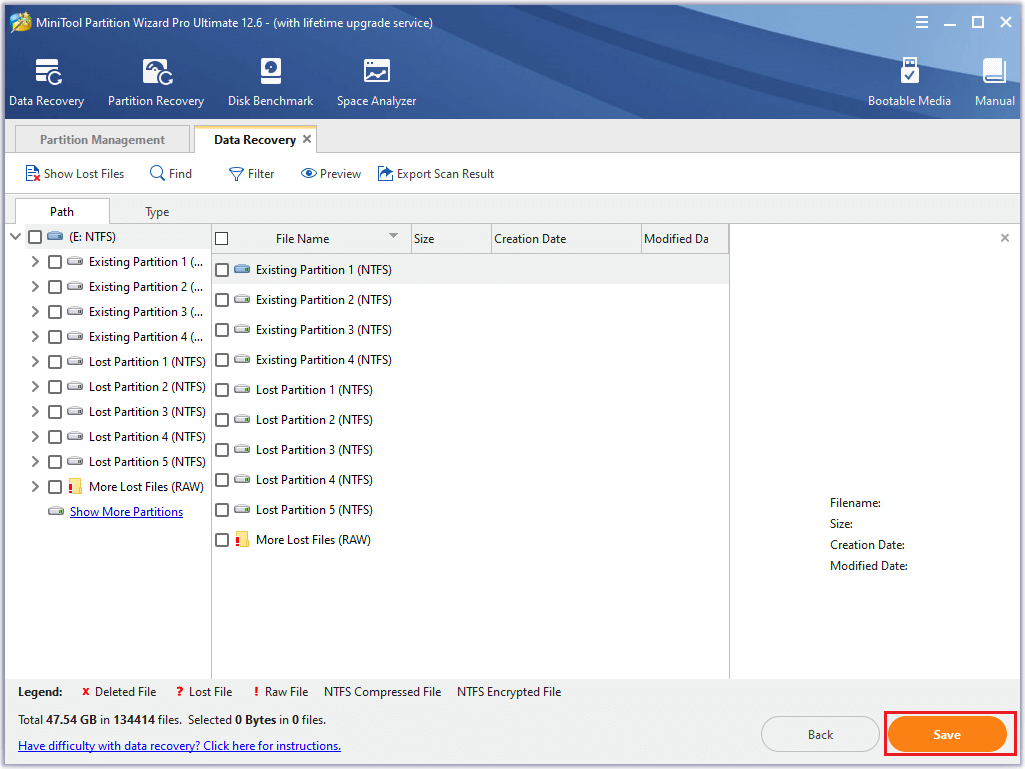Click the Back button
1025x769 pixels.
pos(820,734)
